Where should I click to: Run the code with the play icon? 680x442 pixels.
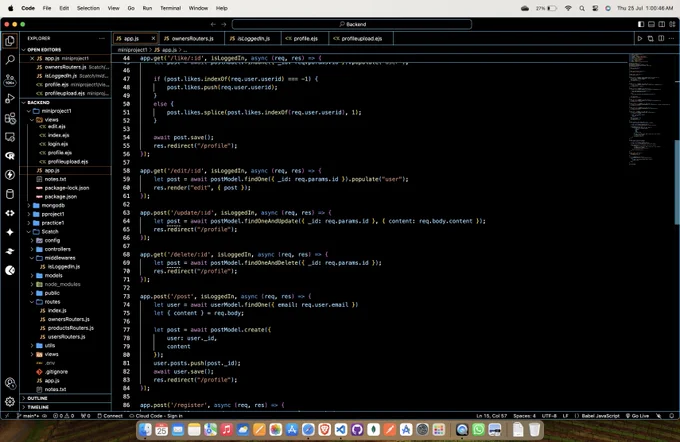tap(640, 39)
